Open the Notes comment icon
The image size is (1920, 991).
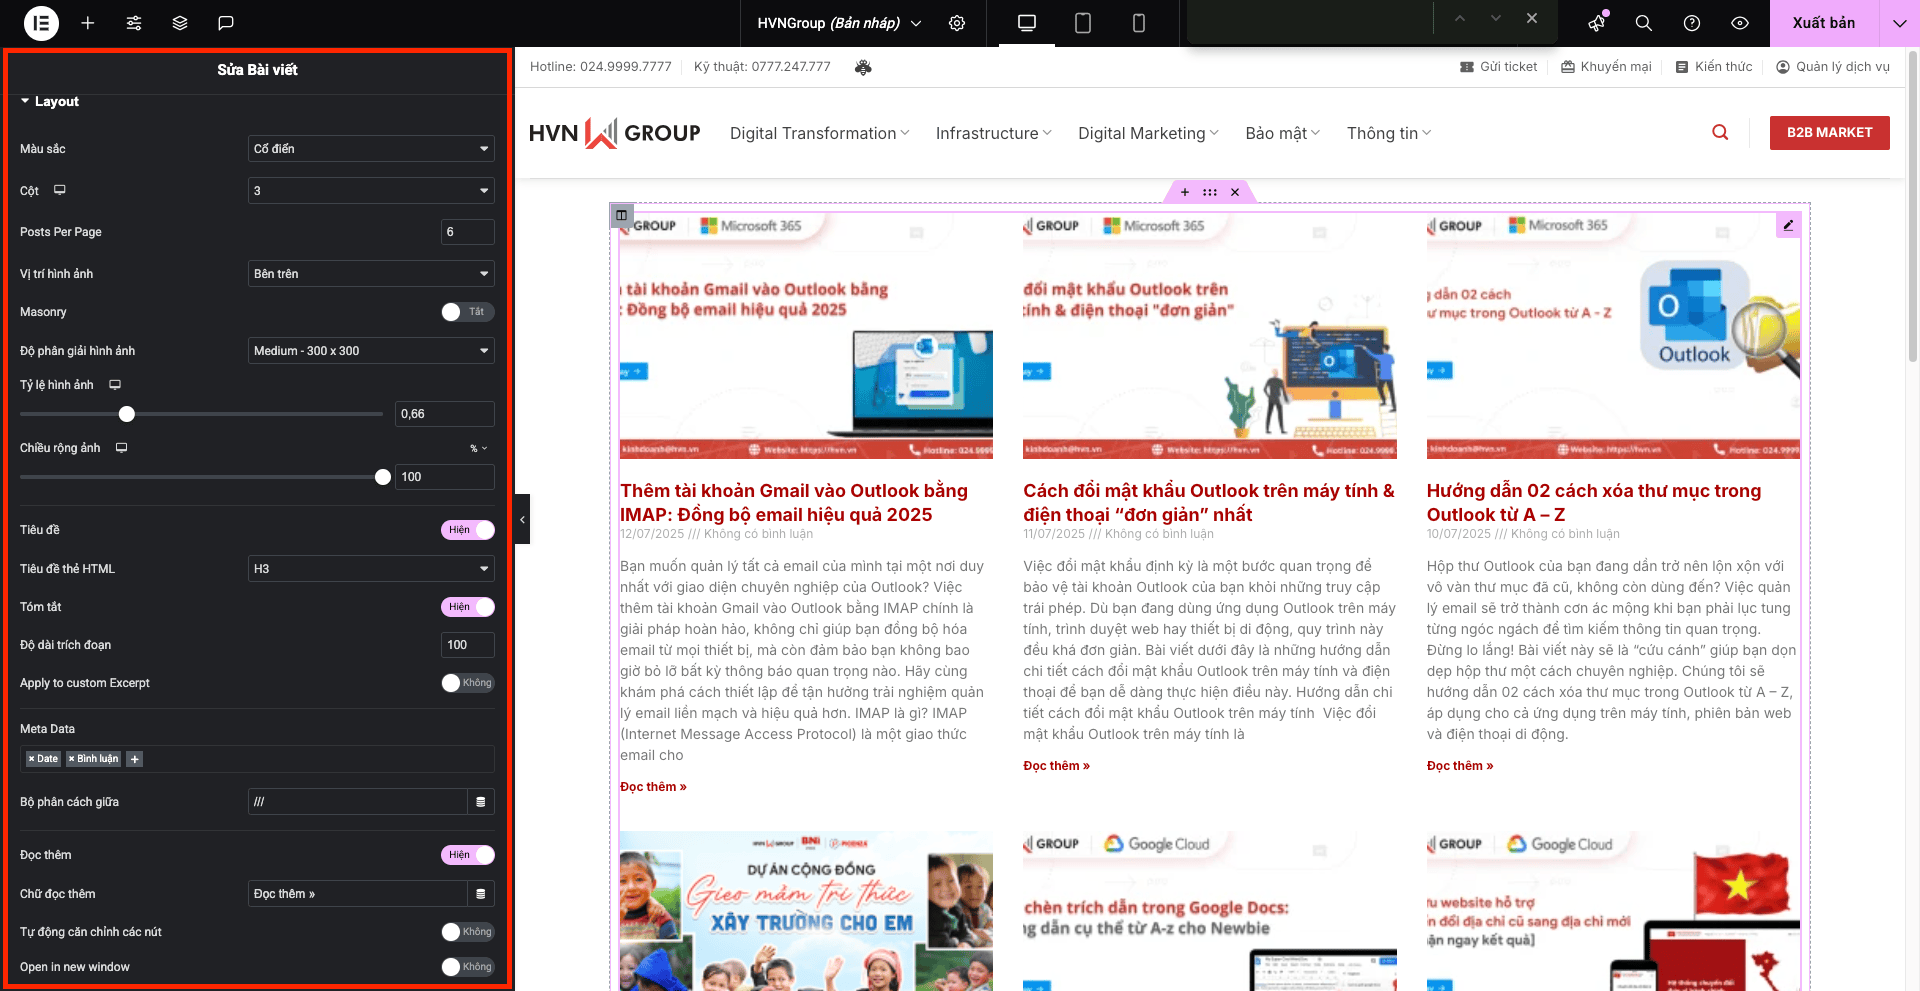226,23
